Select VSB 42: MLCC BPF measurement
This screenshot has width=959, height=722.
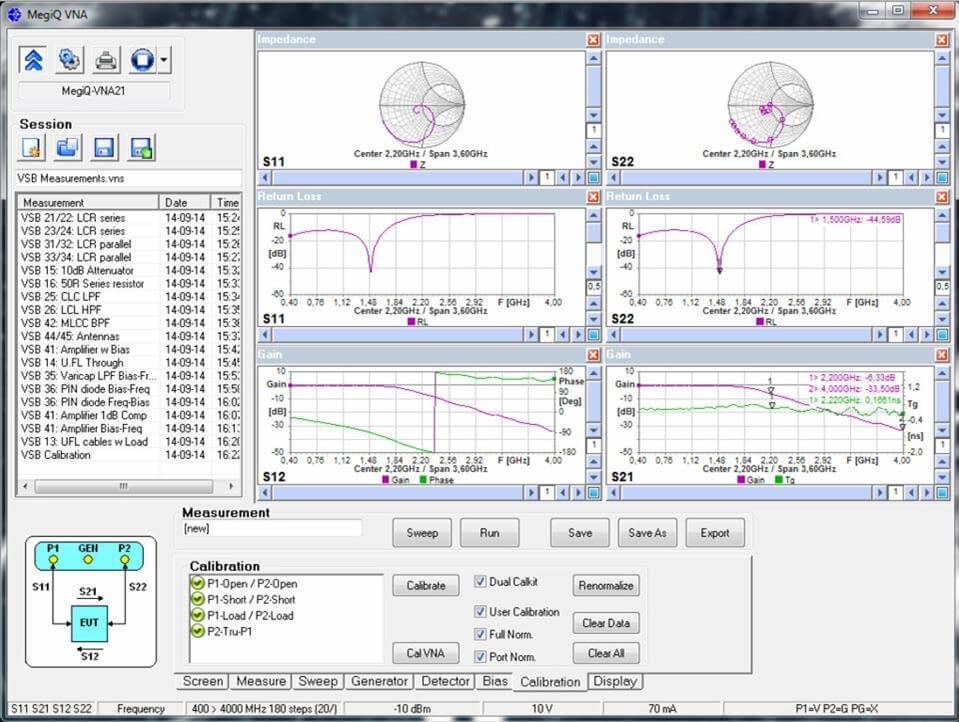click(x=65, y=323)
